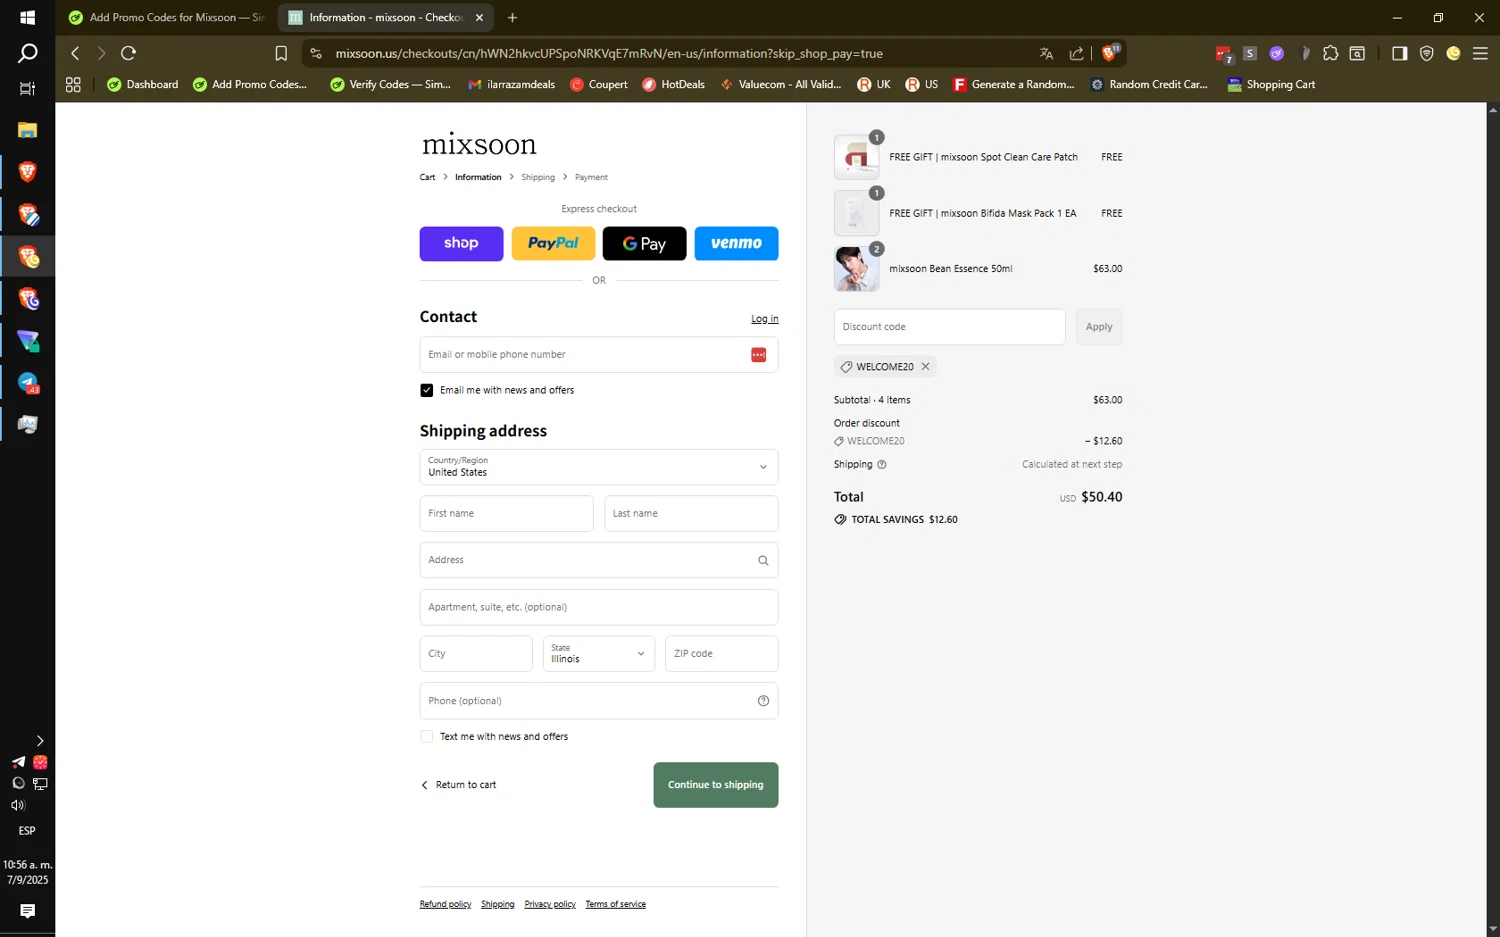1500x937 pixels.
Task: Reload the page with the refresh icon
Action: (128, 53)
